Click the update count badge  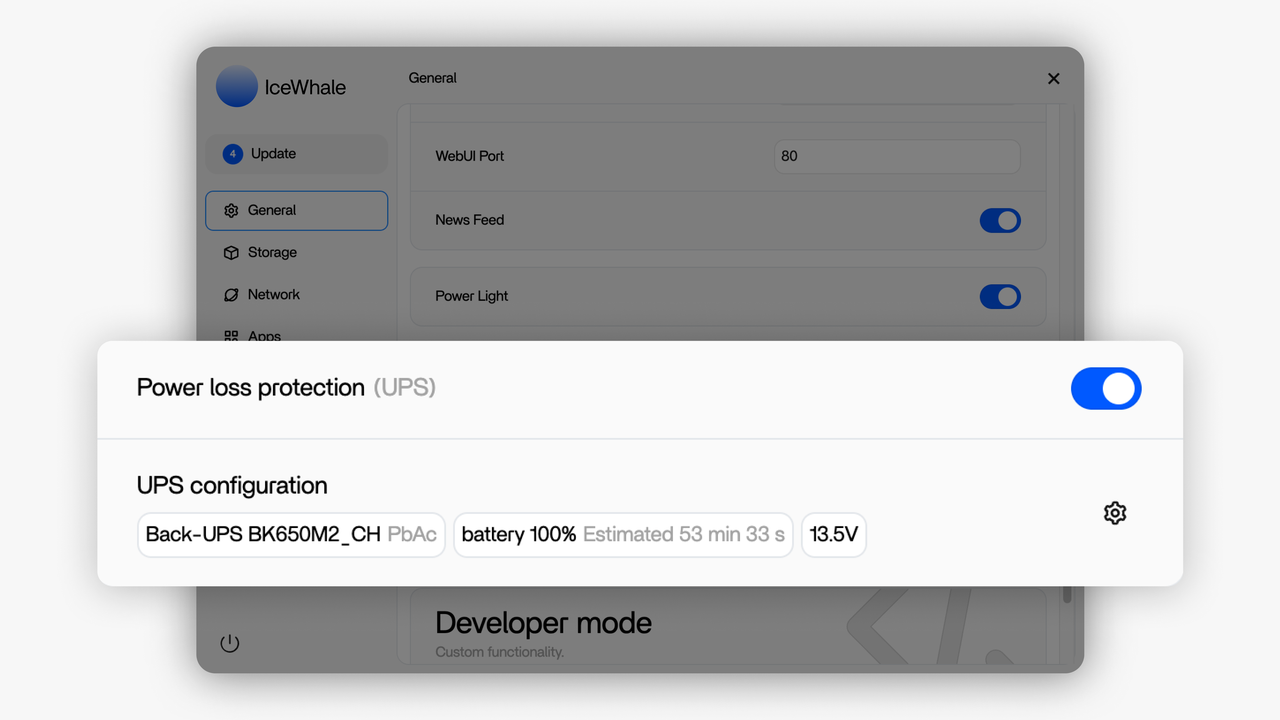click(x=233, y=154)
